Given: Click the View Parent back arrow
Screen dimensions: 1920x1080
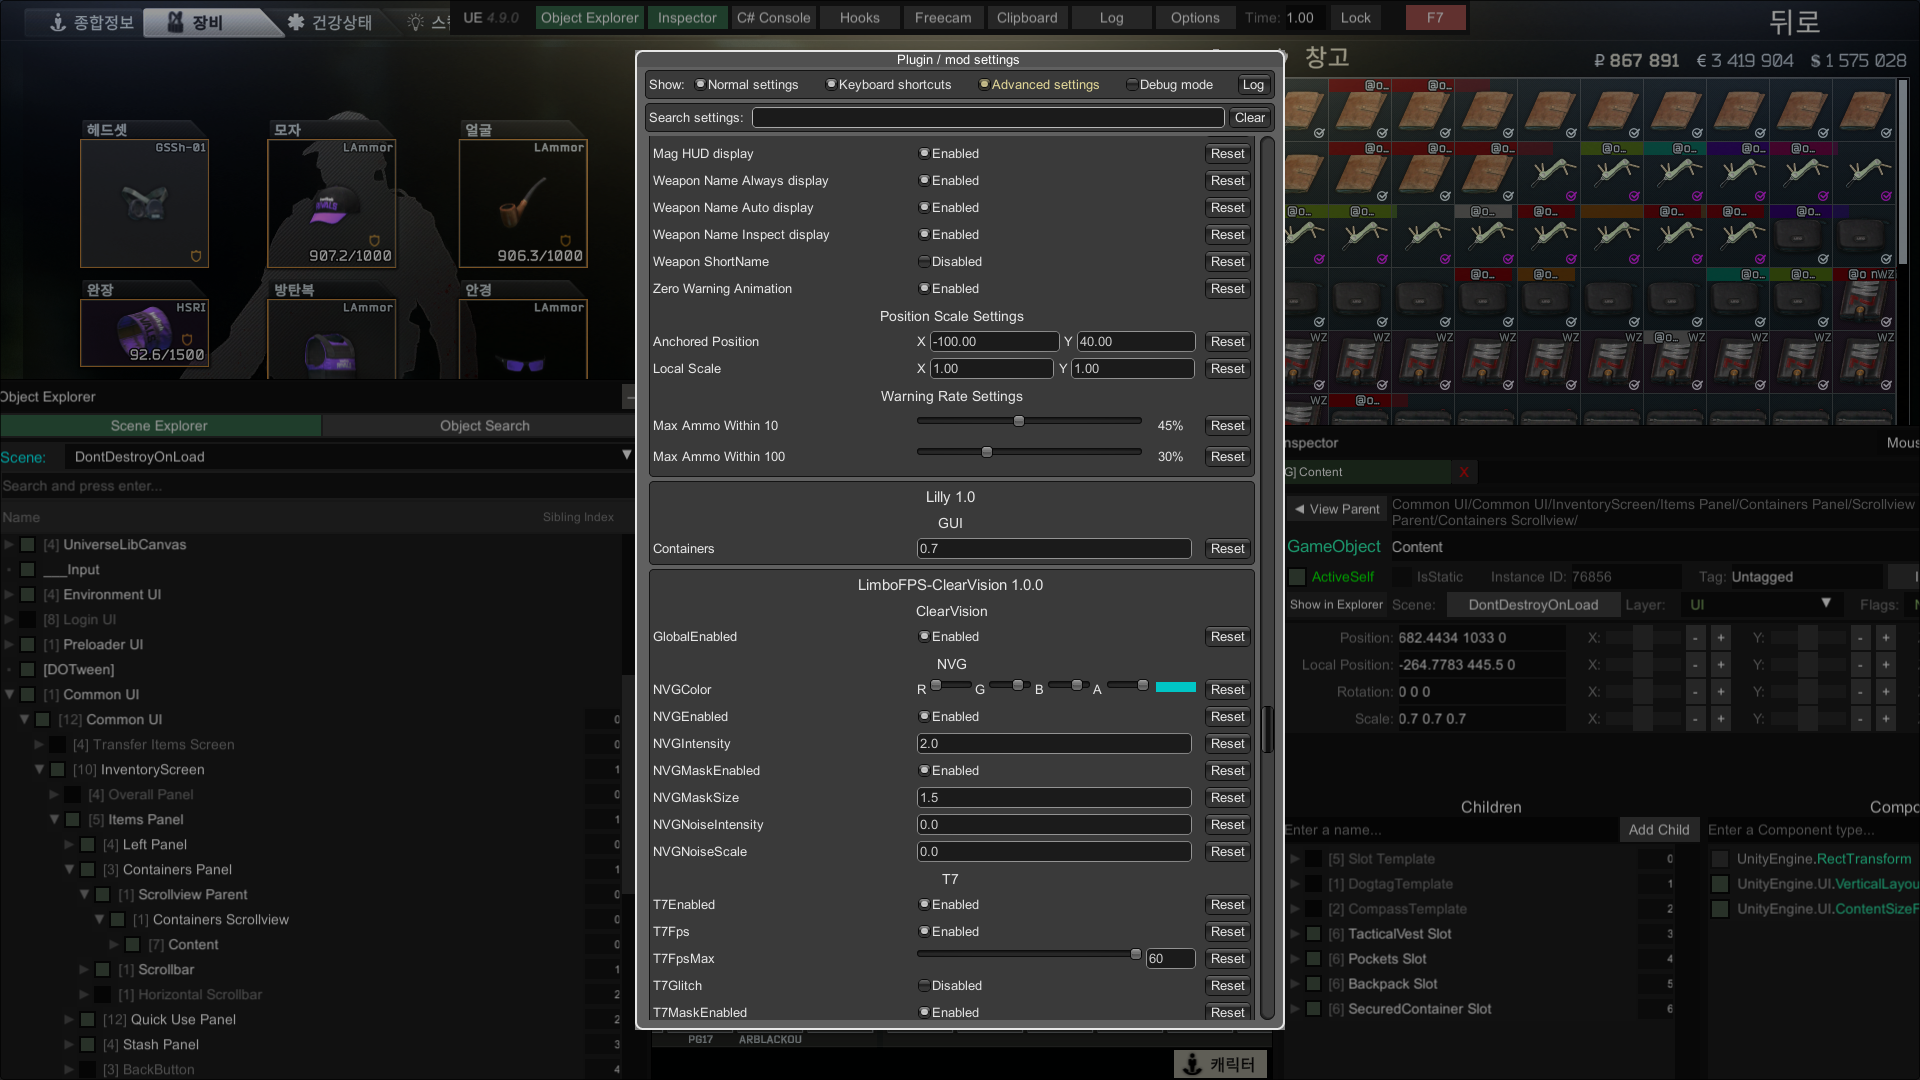Looking at the screenshot, I should pyautogui.click(x=1299, y=509).
